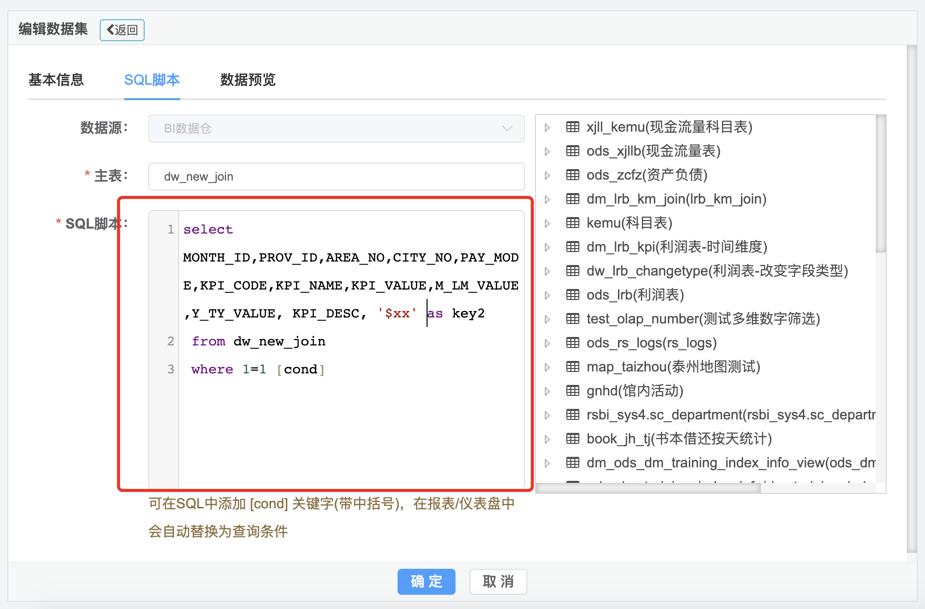Expand the dw_lrb_changetype tree node arrow
Screen dimensions: 925x609
[548, 272]
